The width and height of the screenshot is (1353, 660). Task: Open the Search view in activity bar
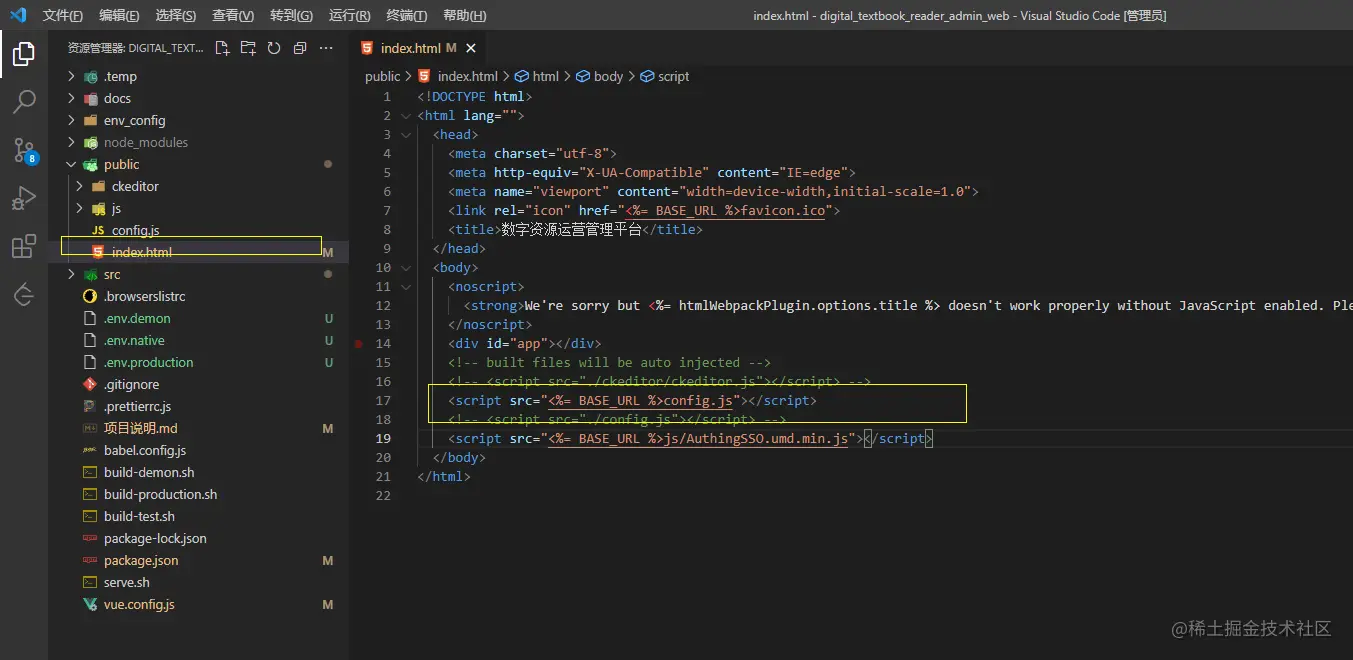click(24, 102)
